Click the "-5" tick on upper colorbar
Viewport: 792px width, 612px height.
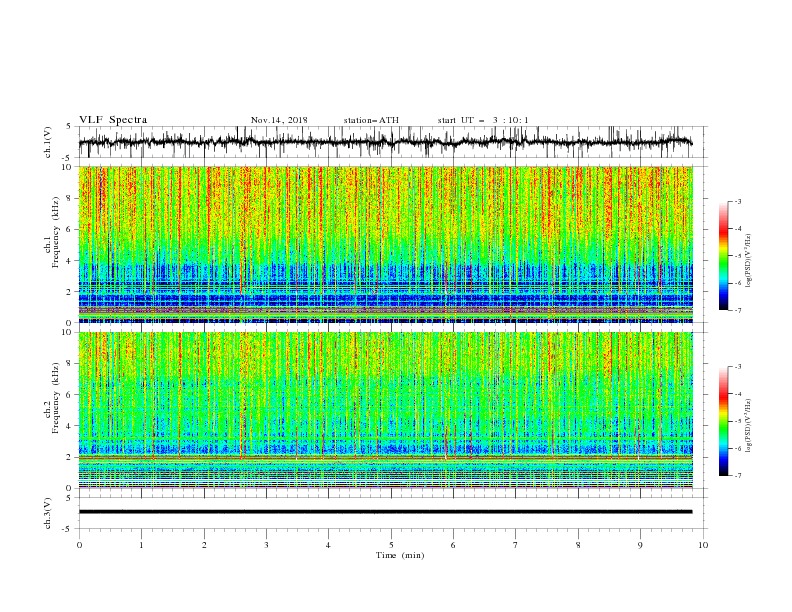(738, 256)
